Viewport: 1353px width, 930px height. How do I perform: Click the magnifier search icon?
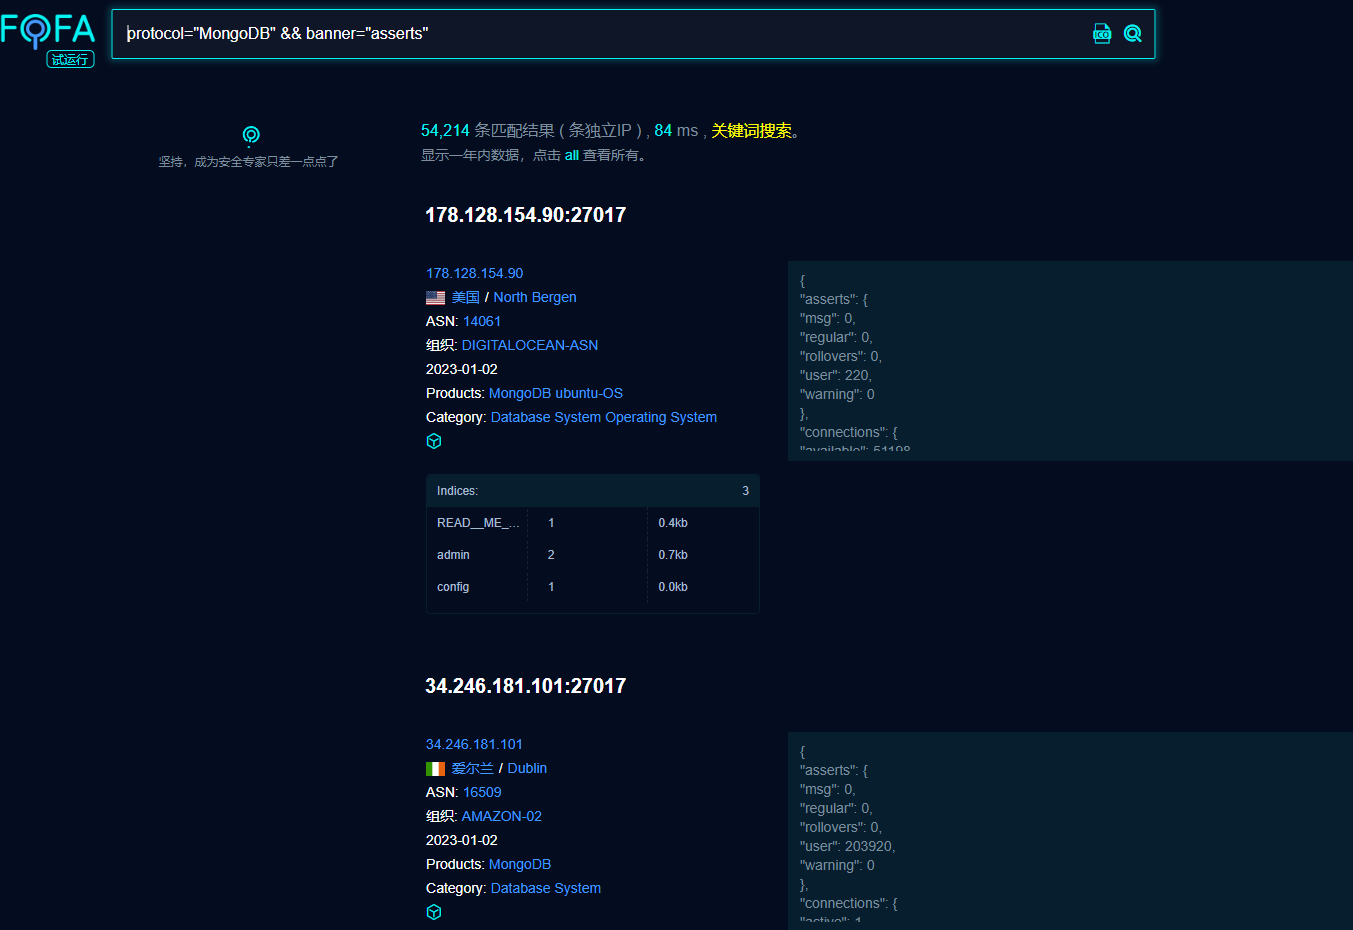click(1132, 34)
